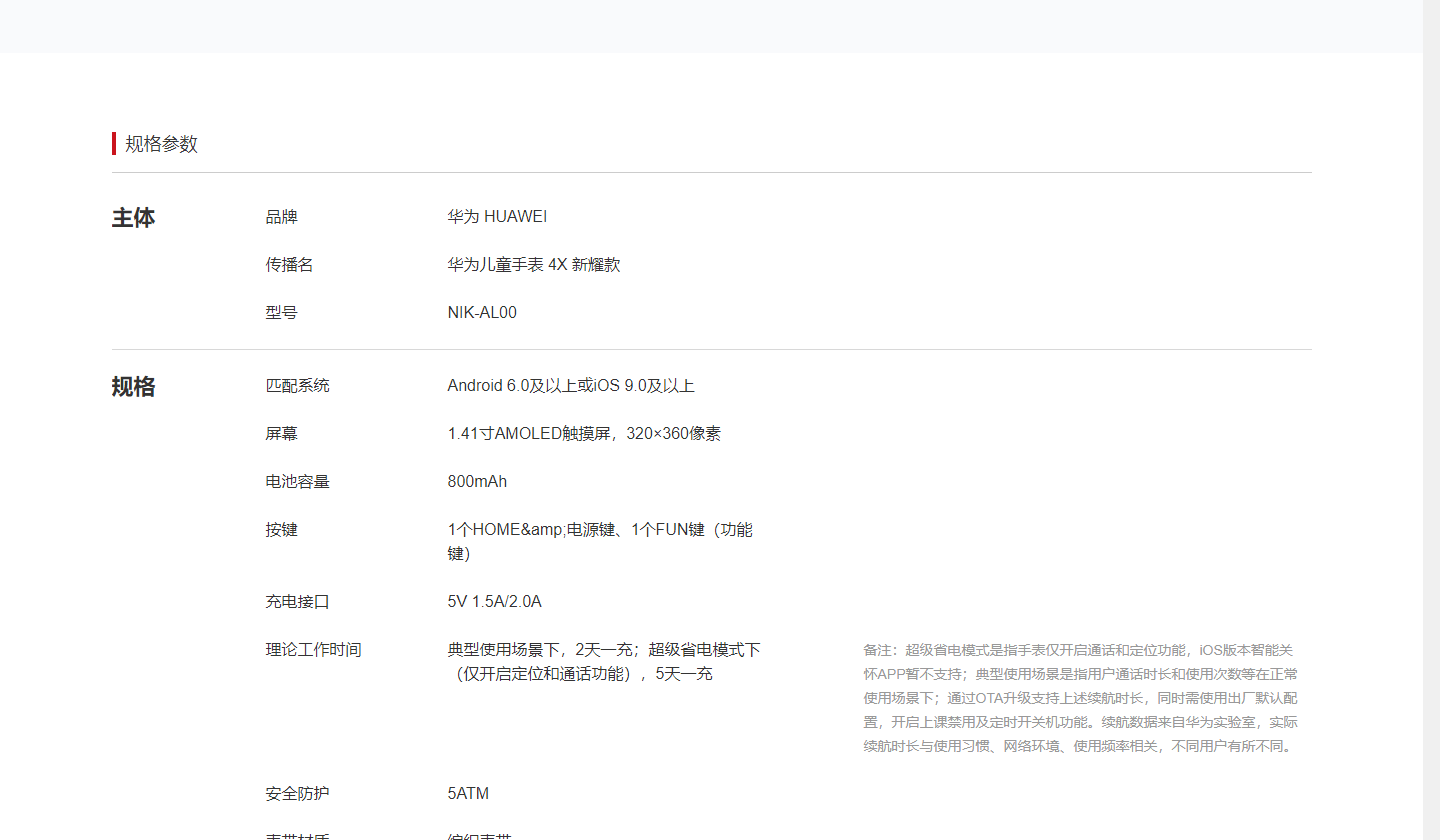Click the 理论工作时间 row label
This screenshot has height=840, width=1440.
314,650
